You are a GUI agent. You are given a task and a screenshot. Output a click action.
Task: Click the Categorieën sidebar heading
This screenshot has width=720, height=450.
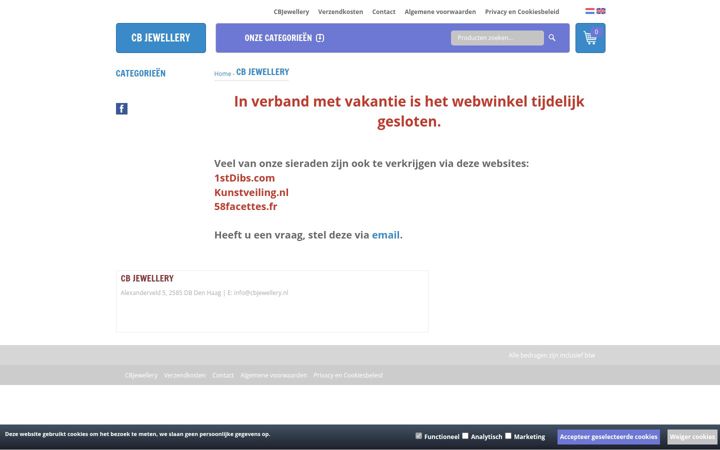(141, 73)
